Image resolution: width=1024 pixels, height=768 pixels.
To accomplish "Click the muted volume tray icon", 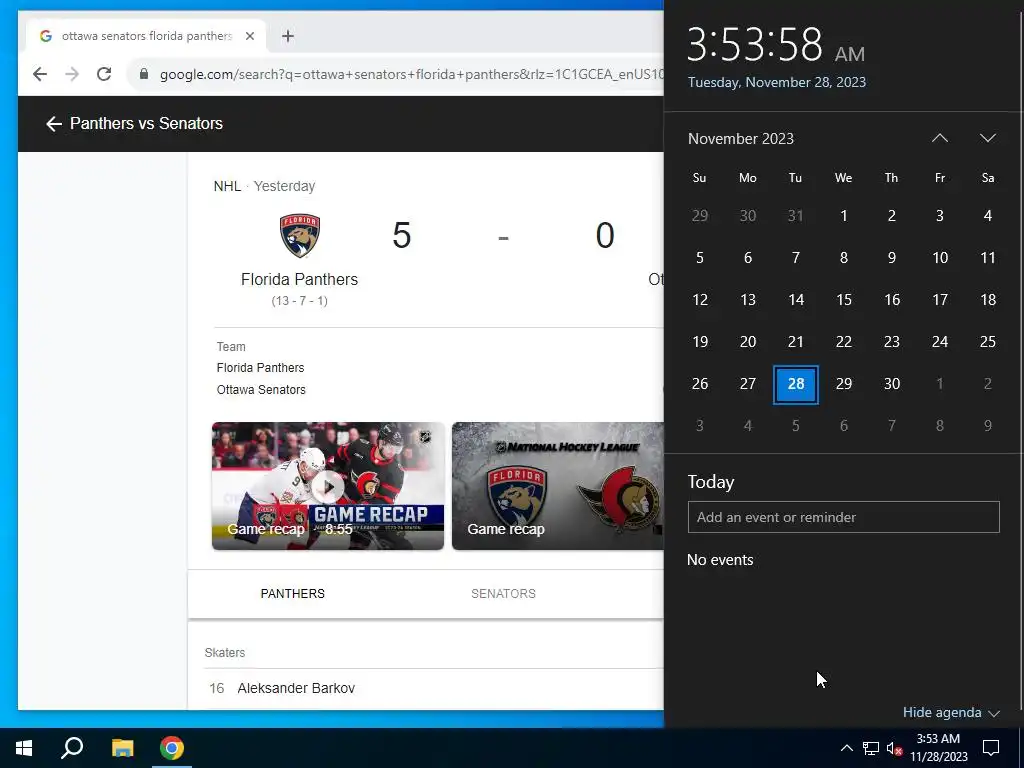I will coord(894,748).
